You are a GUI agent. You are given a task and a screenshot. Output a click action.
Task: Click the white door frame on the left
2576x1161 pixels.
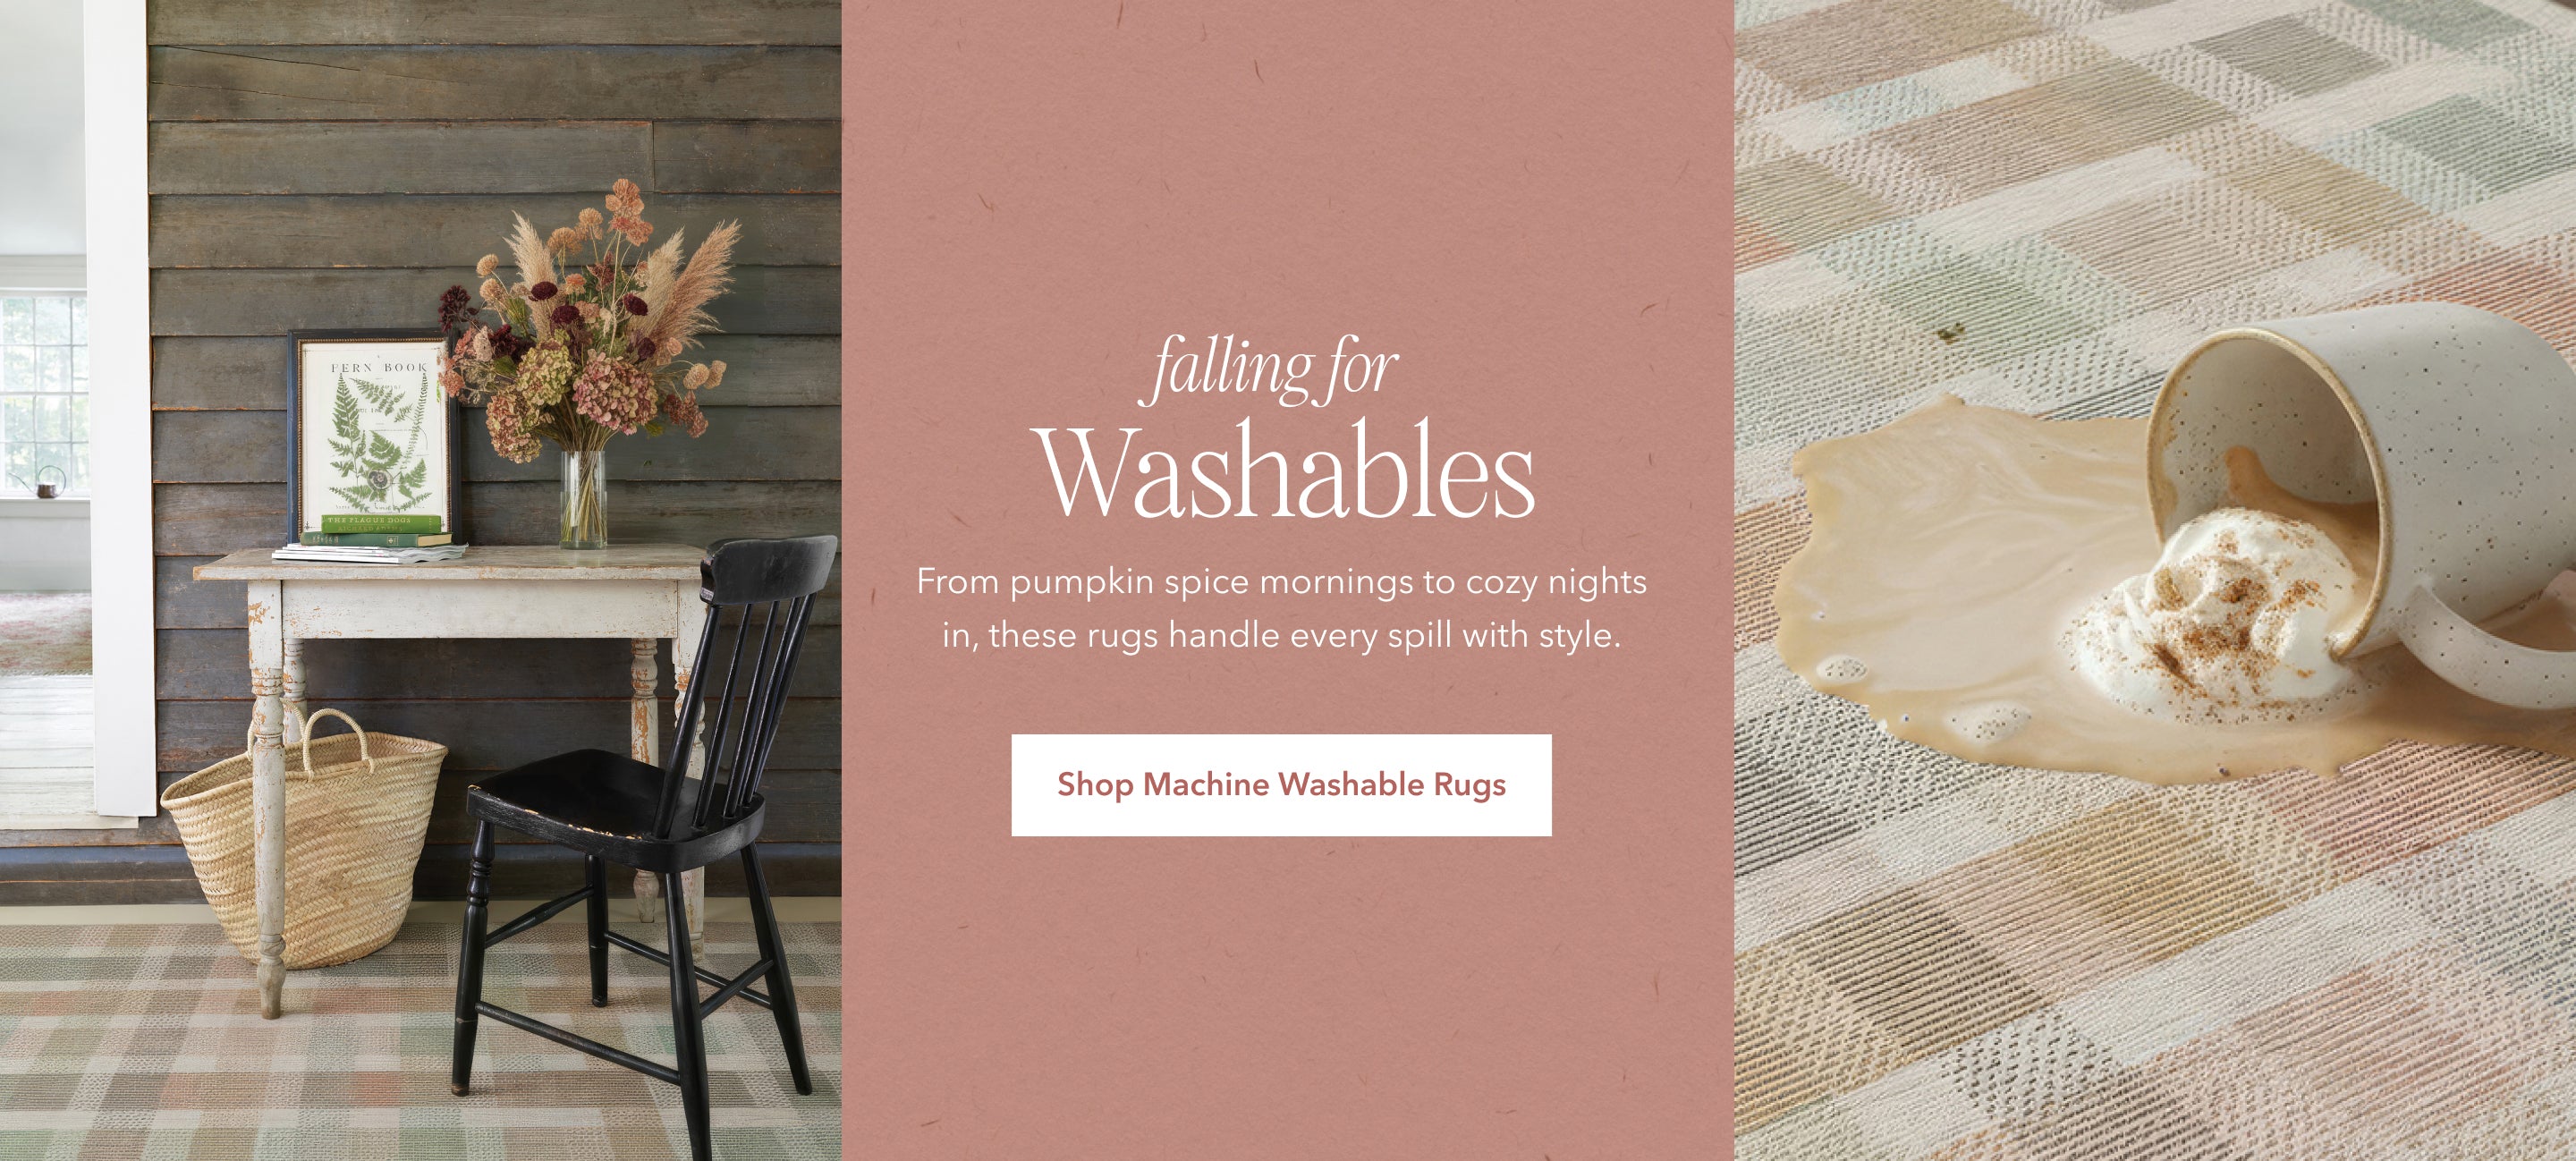pos(120,410)
